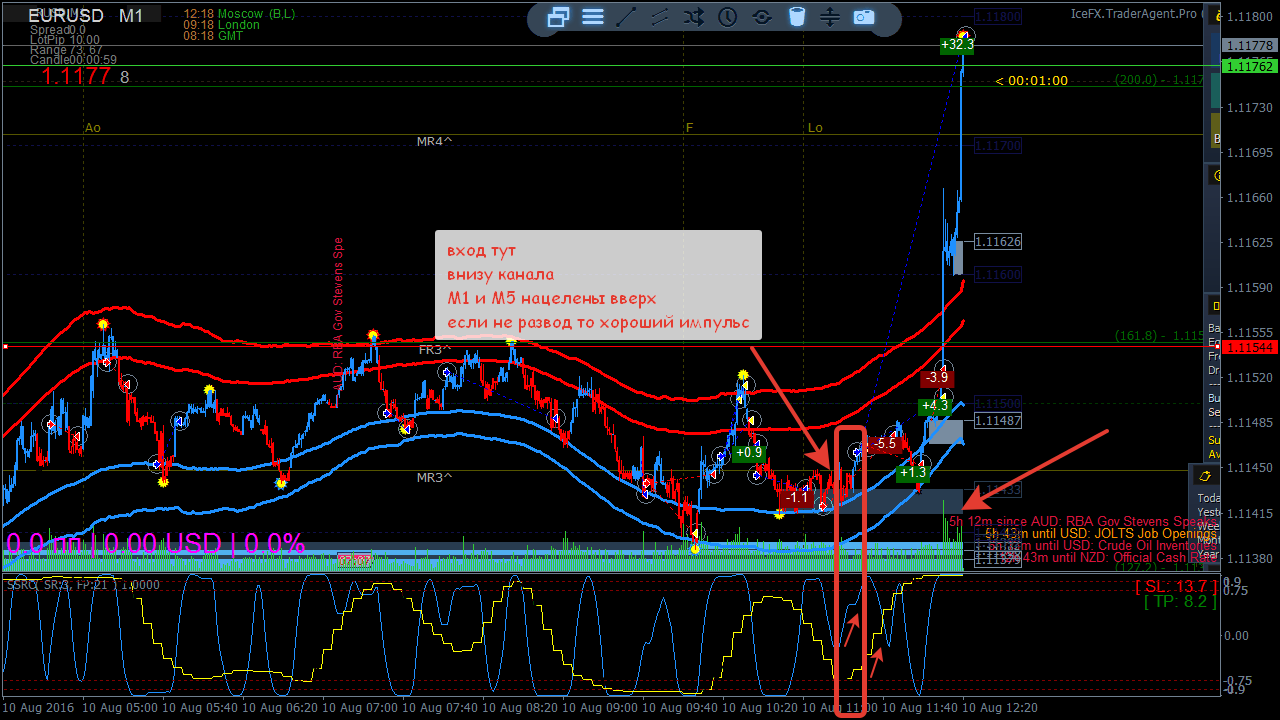Click the MR3^ level label
1280x720 pixels.
[x=435, y=478]
